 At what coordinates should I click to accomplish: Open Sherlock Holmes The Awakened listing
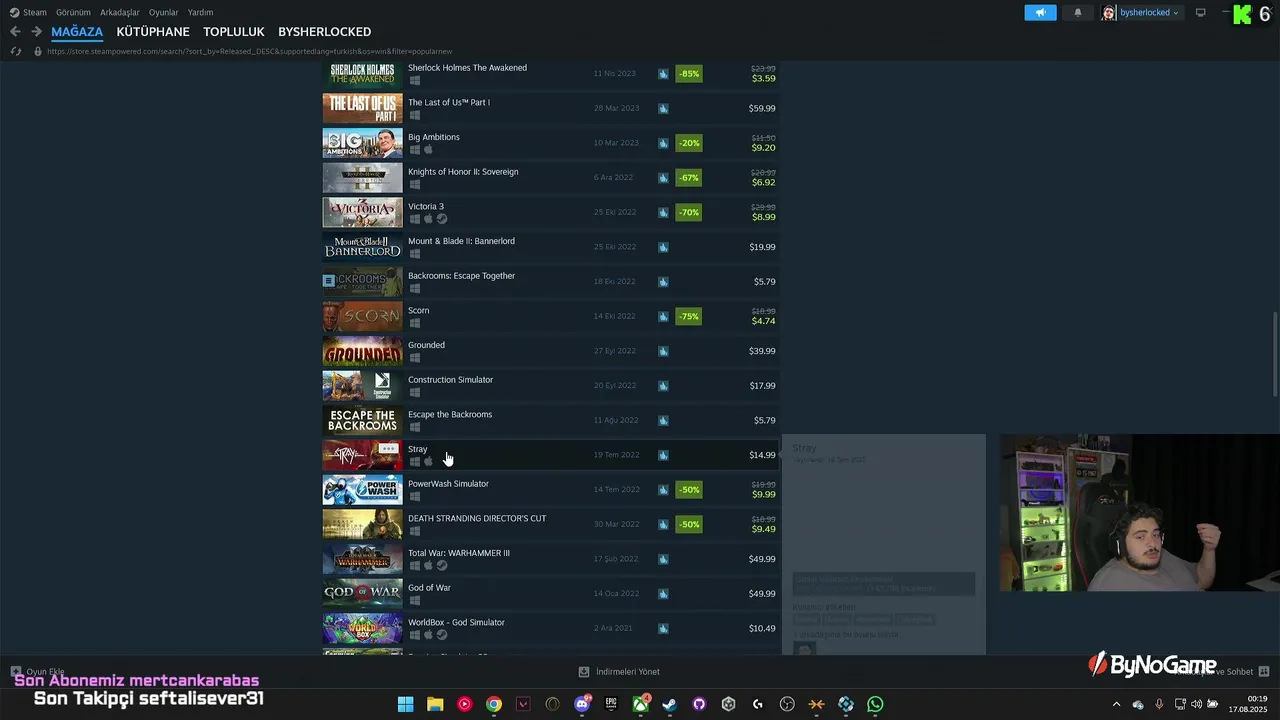pyautogui.click(x=551, y=73)
